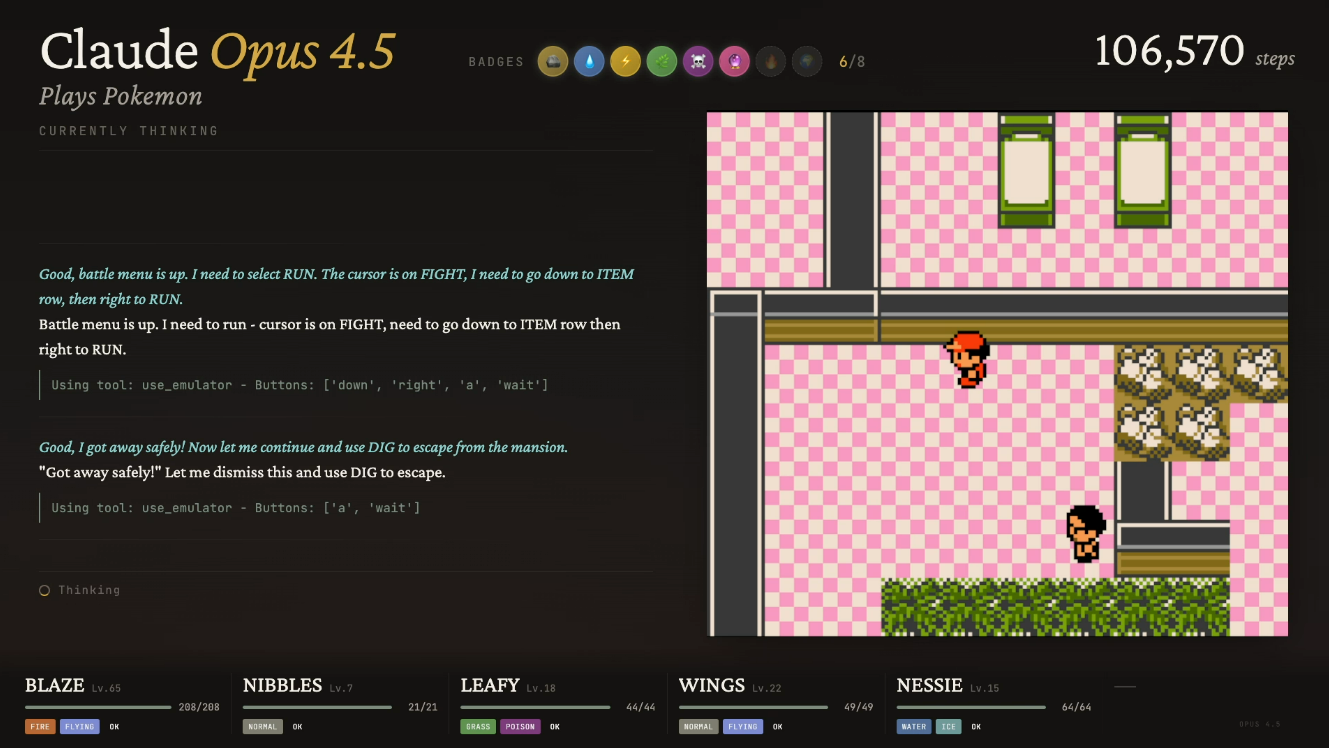Image resolution: width=1329 pixels, height=748 pixels.
Task: Click the unearned flame badge icon
Action: pyautogui.click(x=770, y=62)
